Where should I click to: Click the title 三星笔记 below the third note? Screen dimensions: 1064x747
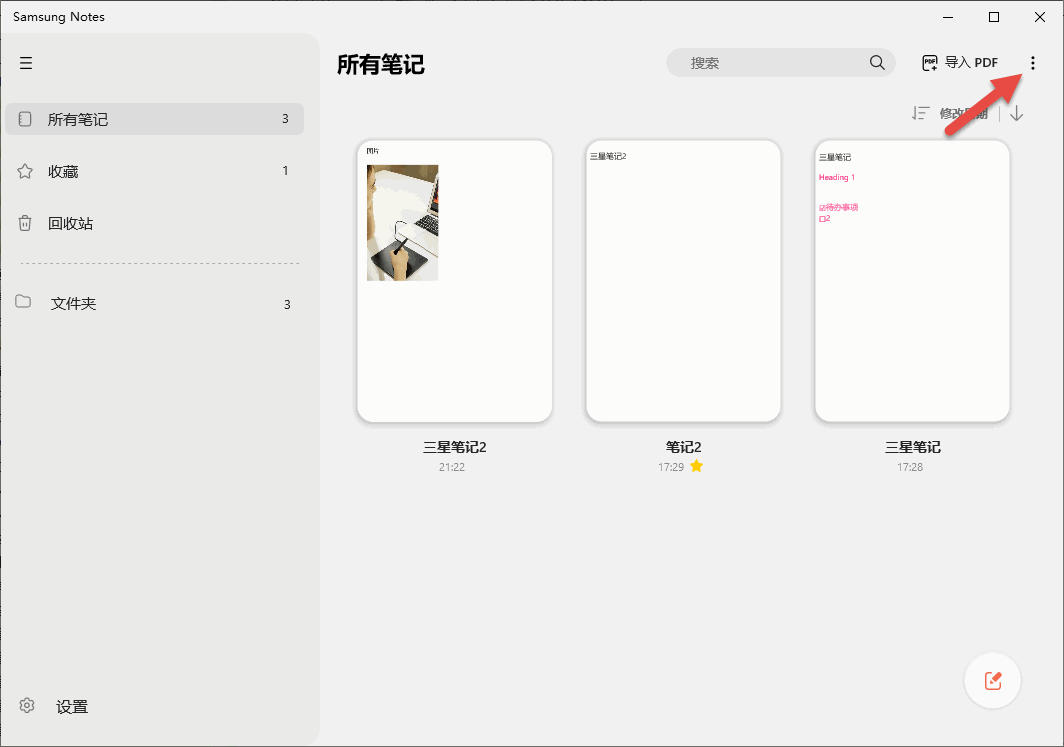(912, 447)
